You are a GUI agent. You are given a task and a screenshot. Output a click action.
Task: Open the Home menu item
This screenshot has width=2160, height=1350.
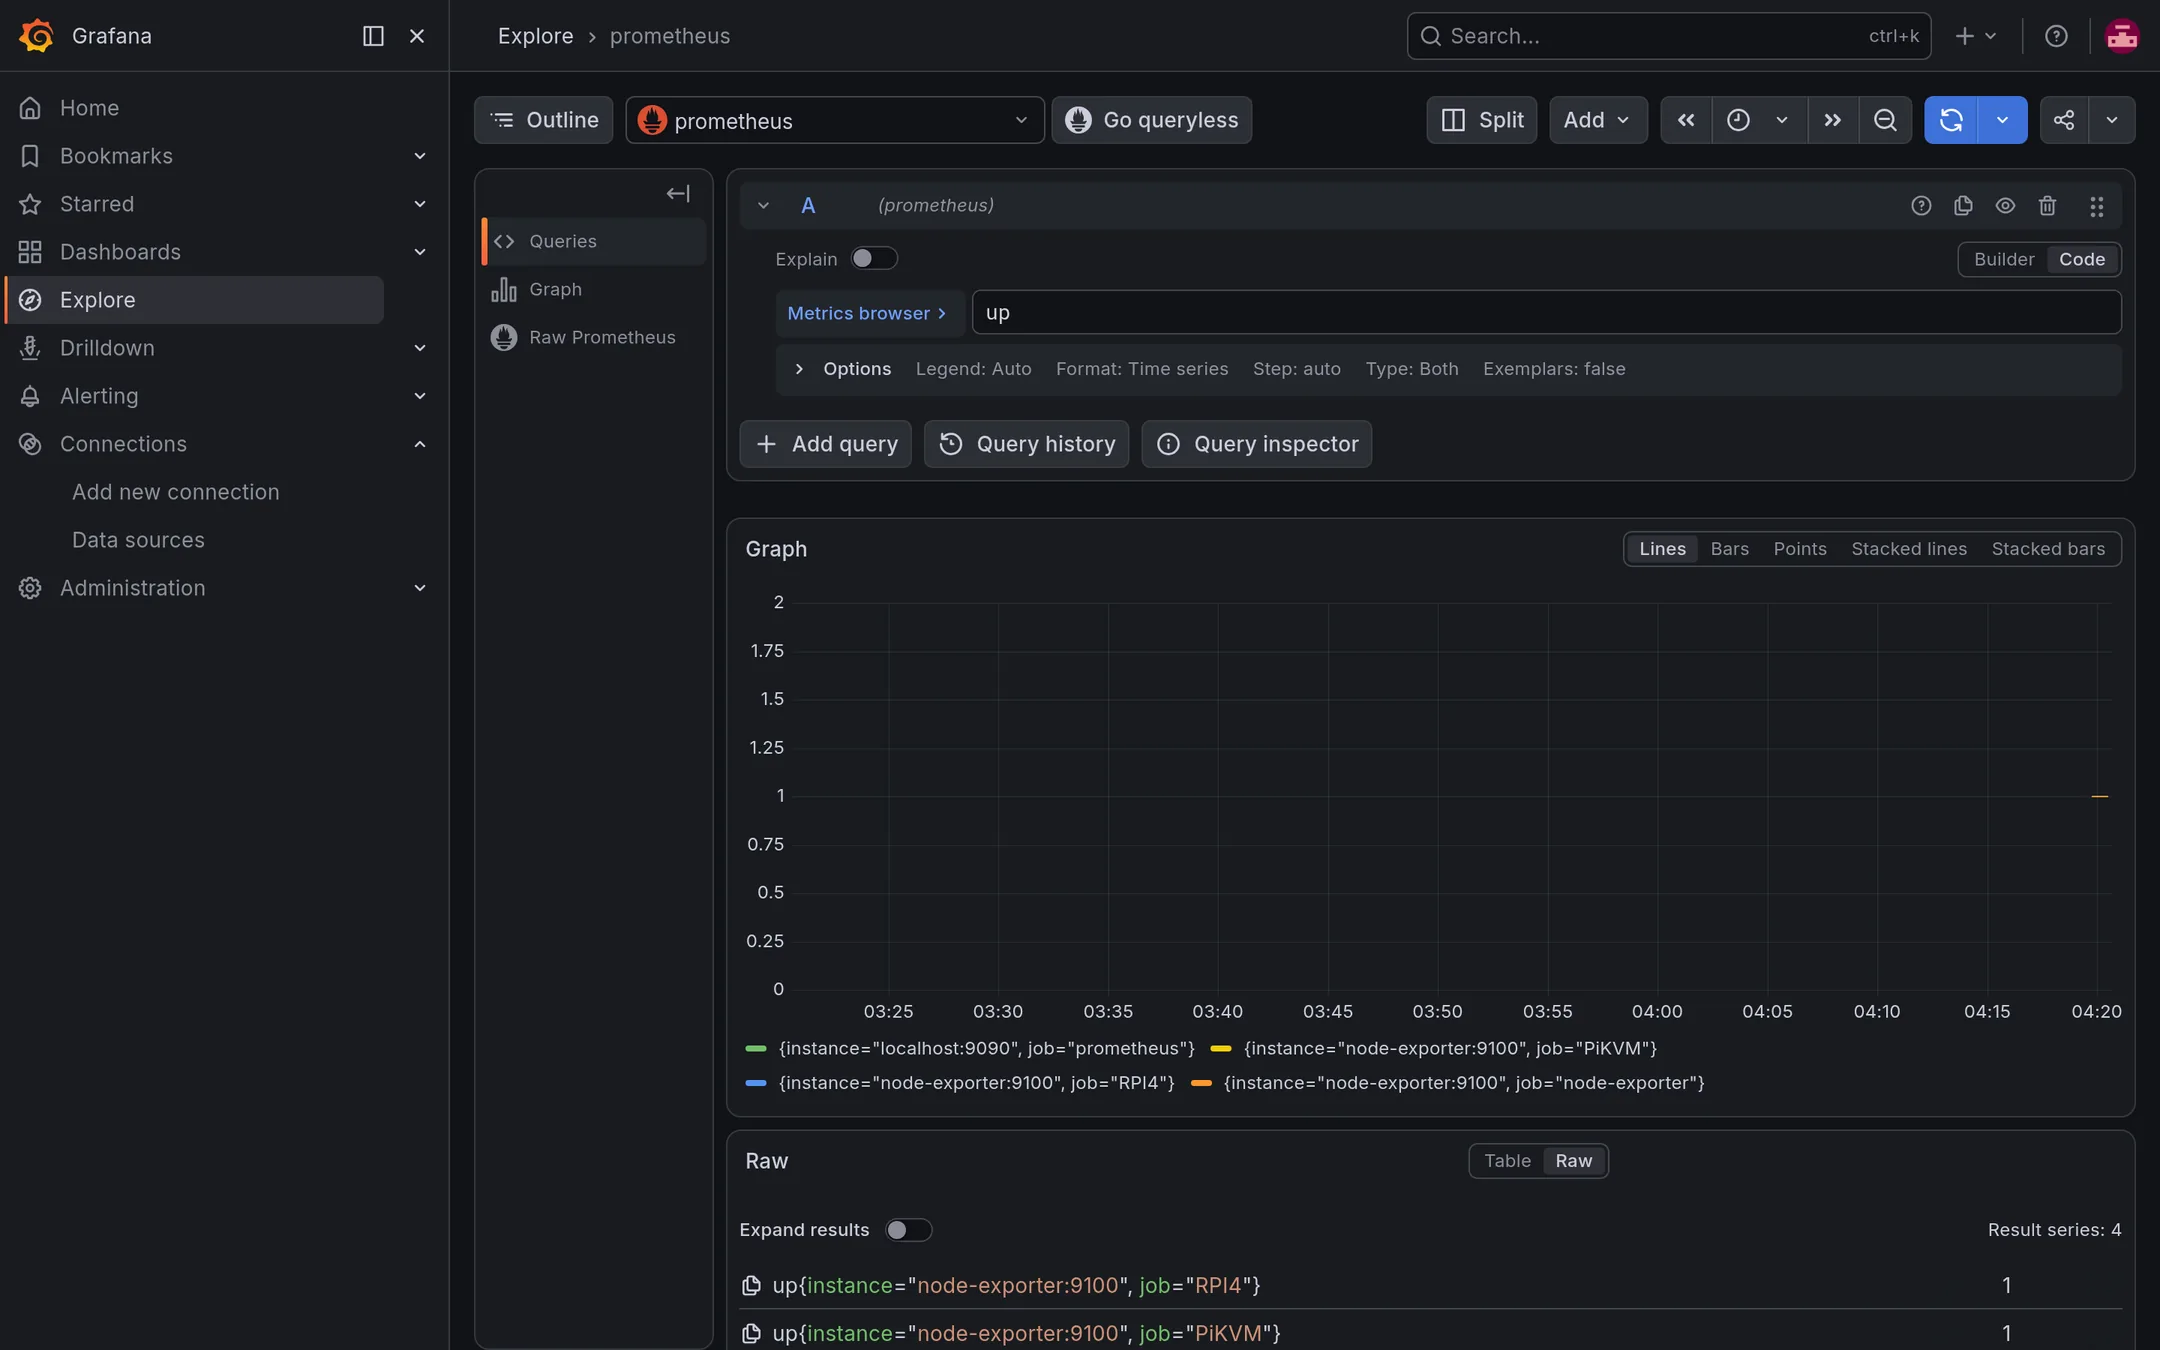(x=89, y=108)
